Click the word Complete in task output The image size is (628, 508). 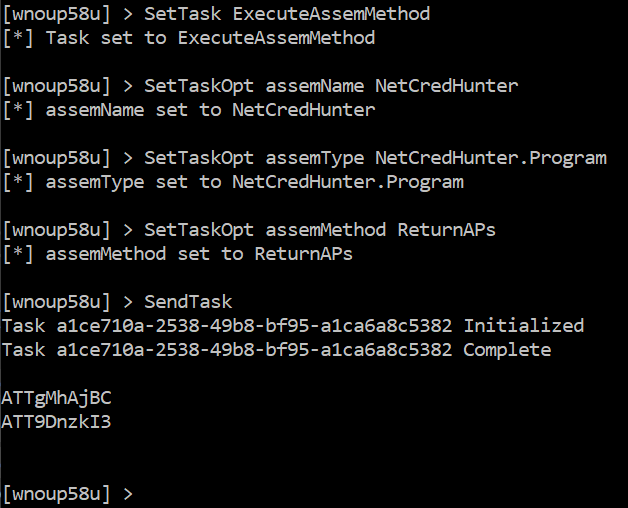(507, 350)
